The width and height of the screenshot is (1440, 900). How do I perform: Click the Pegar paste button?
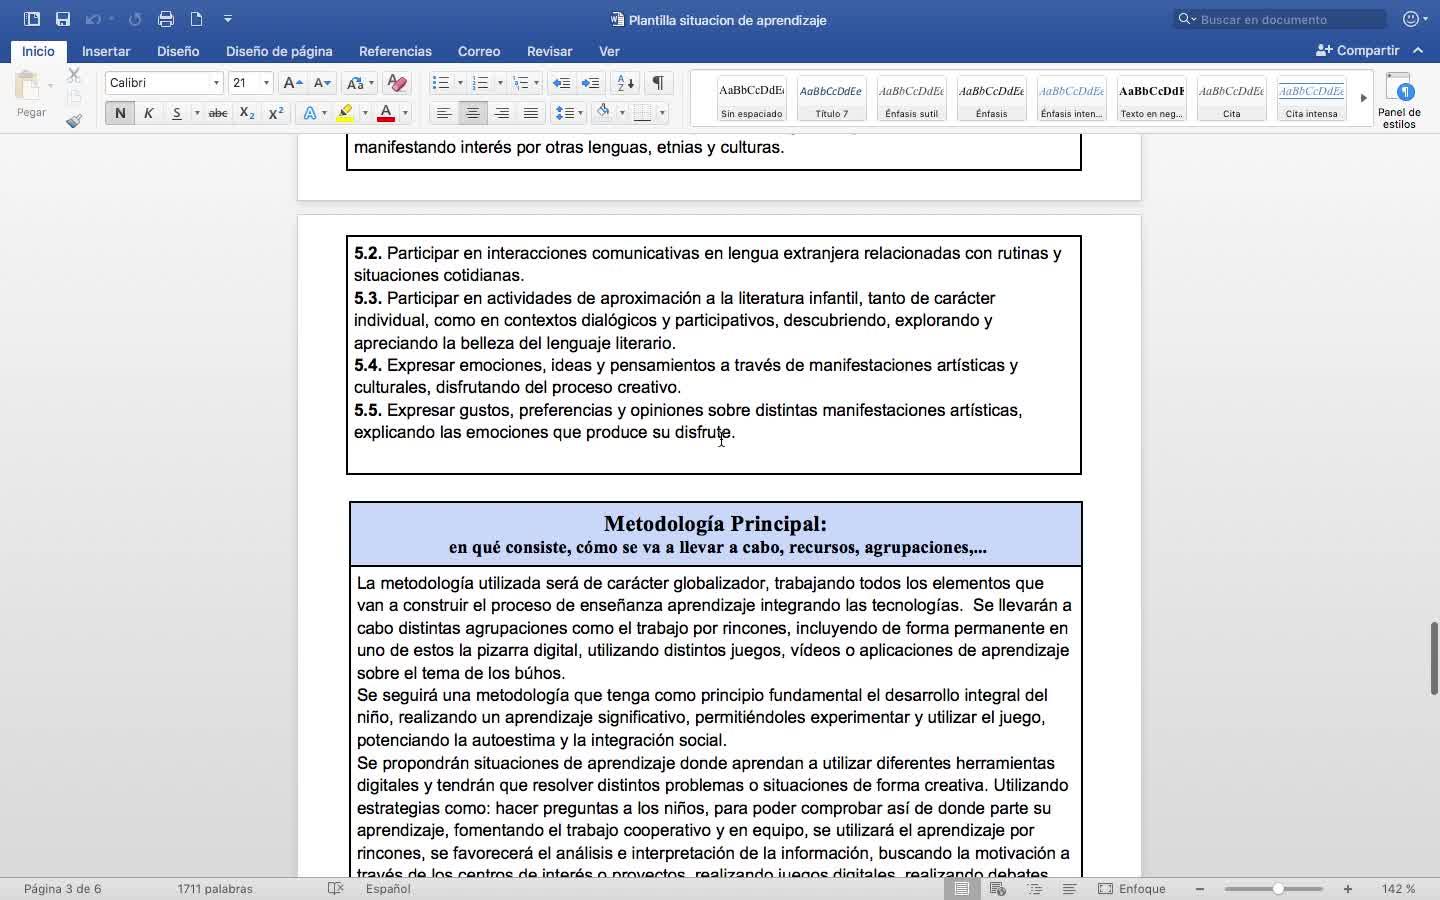(x=31, y=95)
